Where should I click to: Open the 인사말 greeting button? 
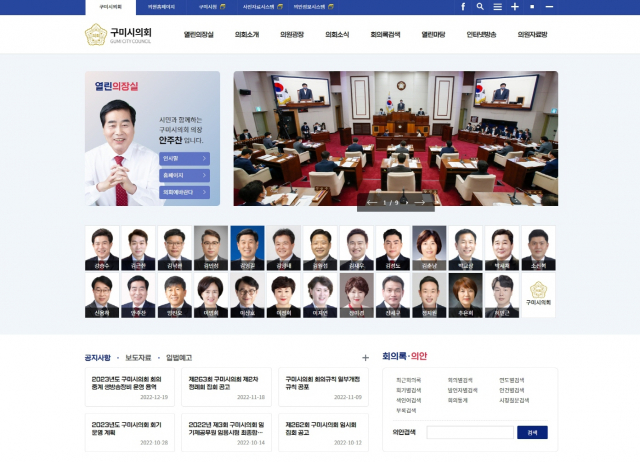point(185,158)
